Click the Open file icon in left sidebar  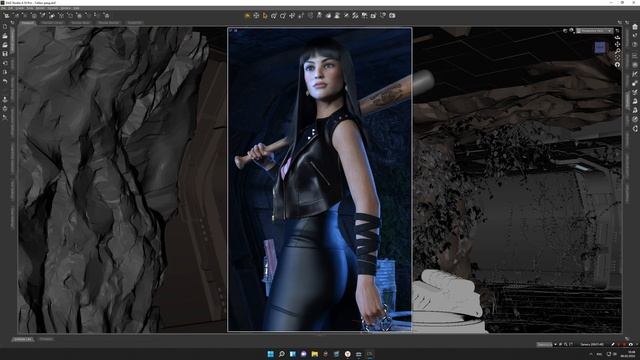point(5,36)
